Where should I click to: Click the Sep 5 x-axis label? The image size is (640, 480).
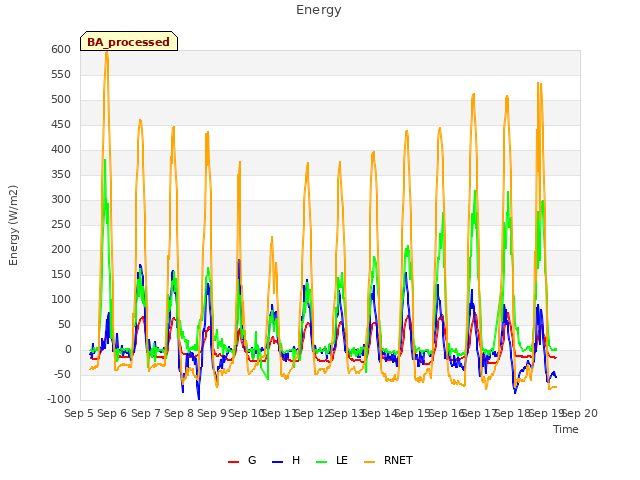coord(79,413)
